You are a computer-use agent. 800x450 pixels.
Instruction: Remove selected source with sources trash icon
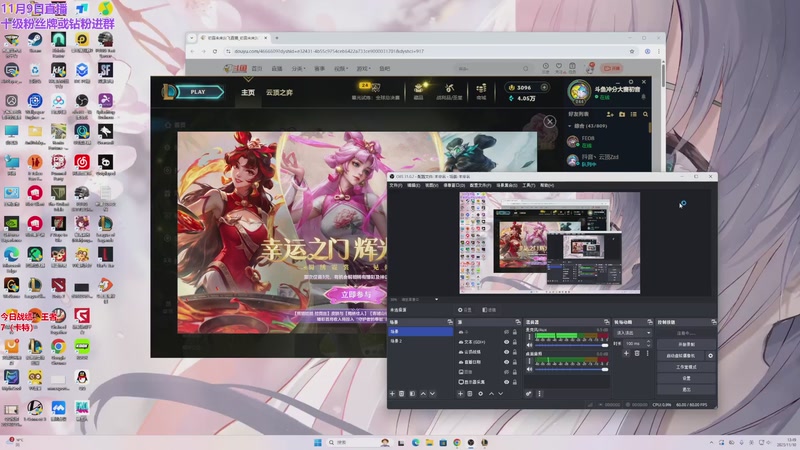tap(470, 394)
